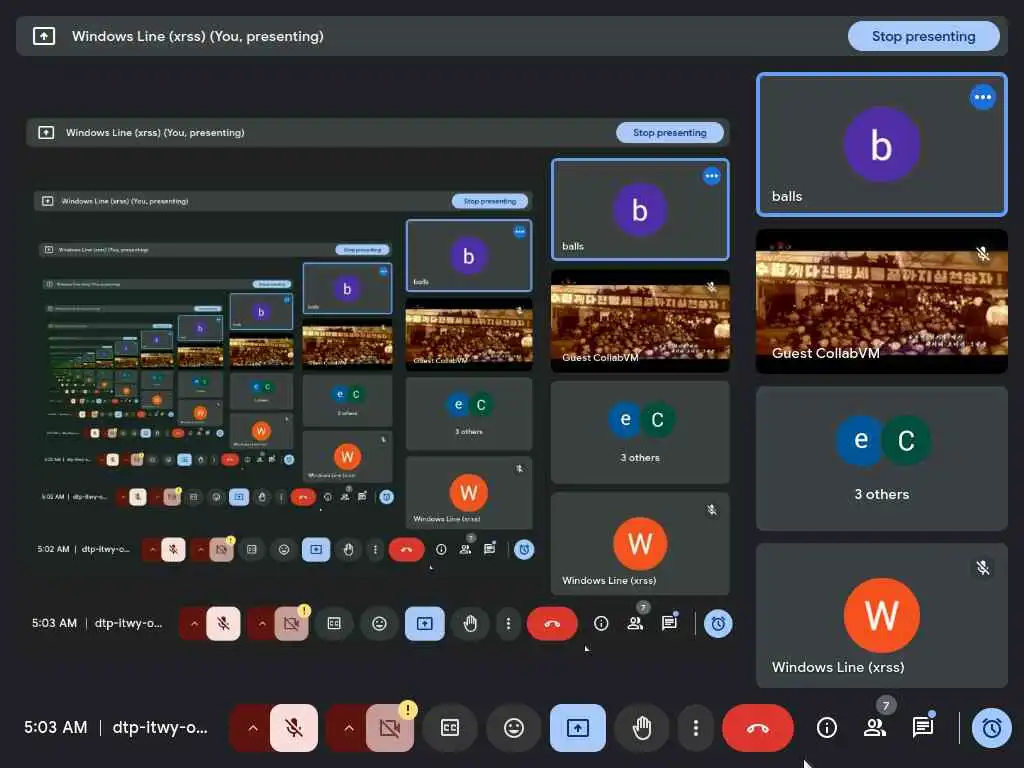Select the large 'balls' participant tile
This screenshot has height=768, width=1024.
click(882, 144)
